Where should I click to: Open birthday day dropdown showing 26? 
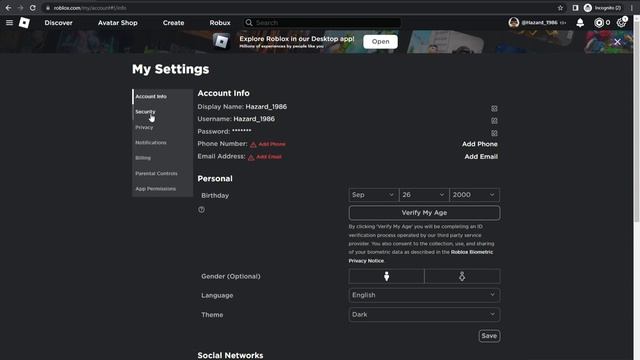tap(424, 195)
